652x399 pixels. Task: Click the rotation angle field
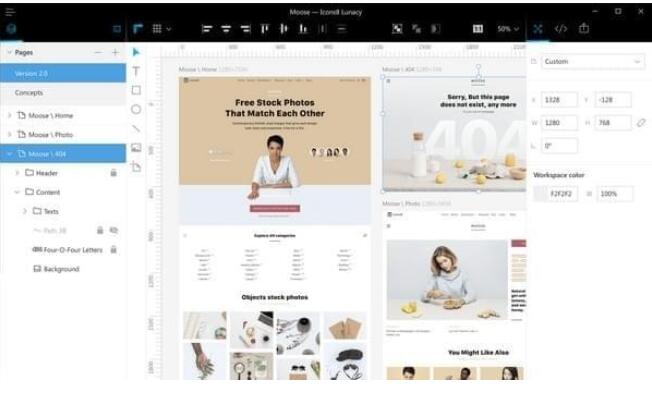[x=559, y=146]
